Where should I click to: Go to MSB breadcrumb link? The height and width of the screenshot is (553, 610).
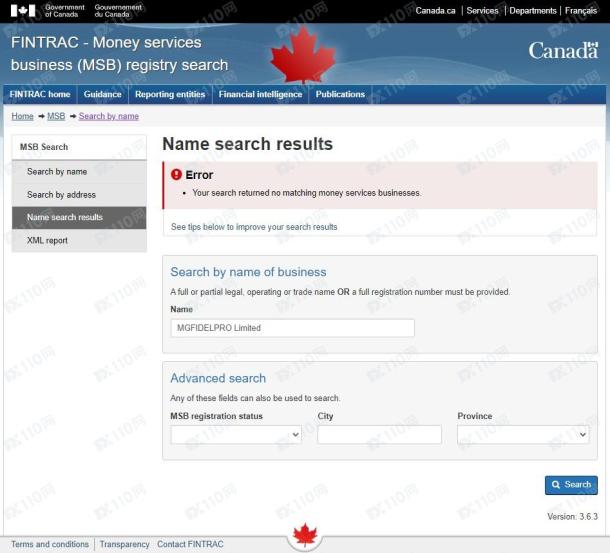tap(56, 116)
